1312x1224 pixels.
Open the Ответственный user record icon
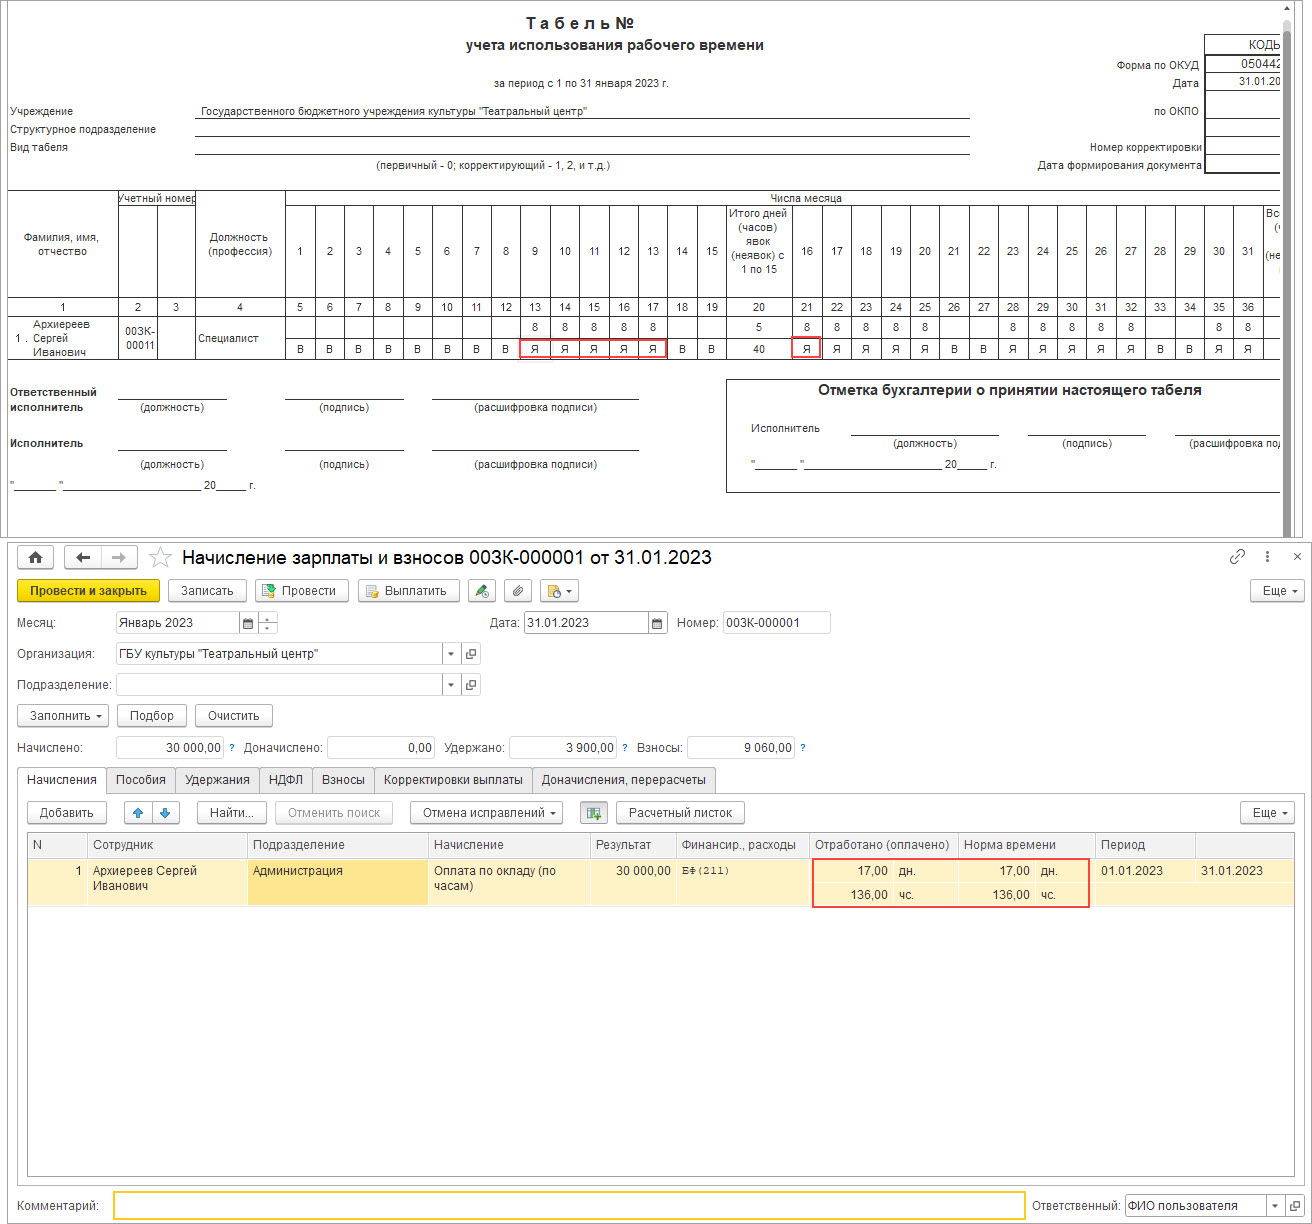[1295, 1206]
